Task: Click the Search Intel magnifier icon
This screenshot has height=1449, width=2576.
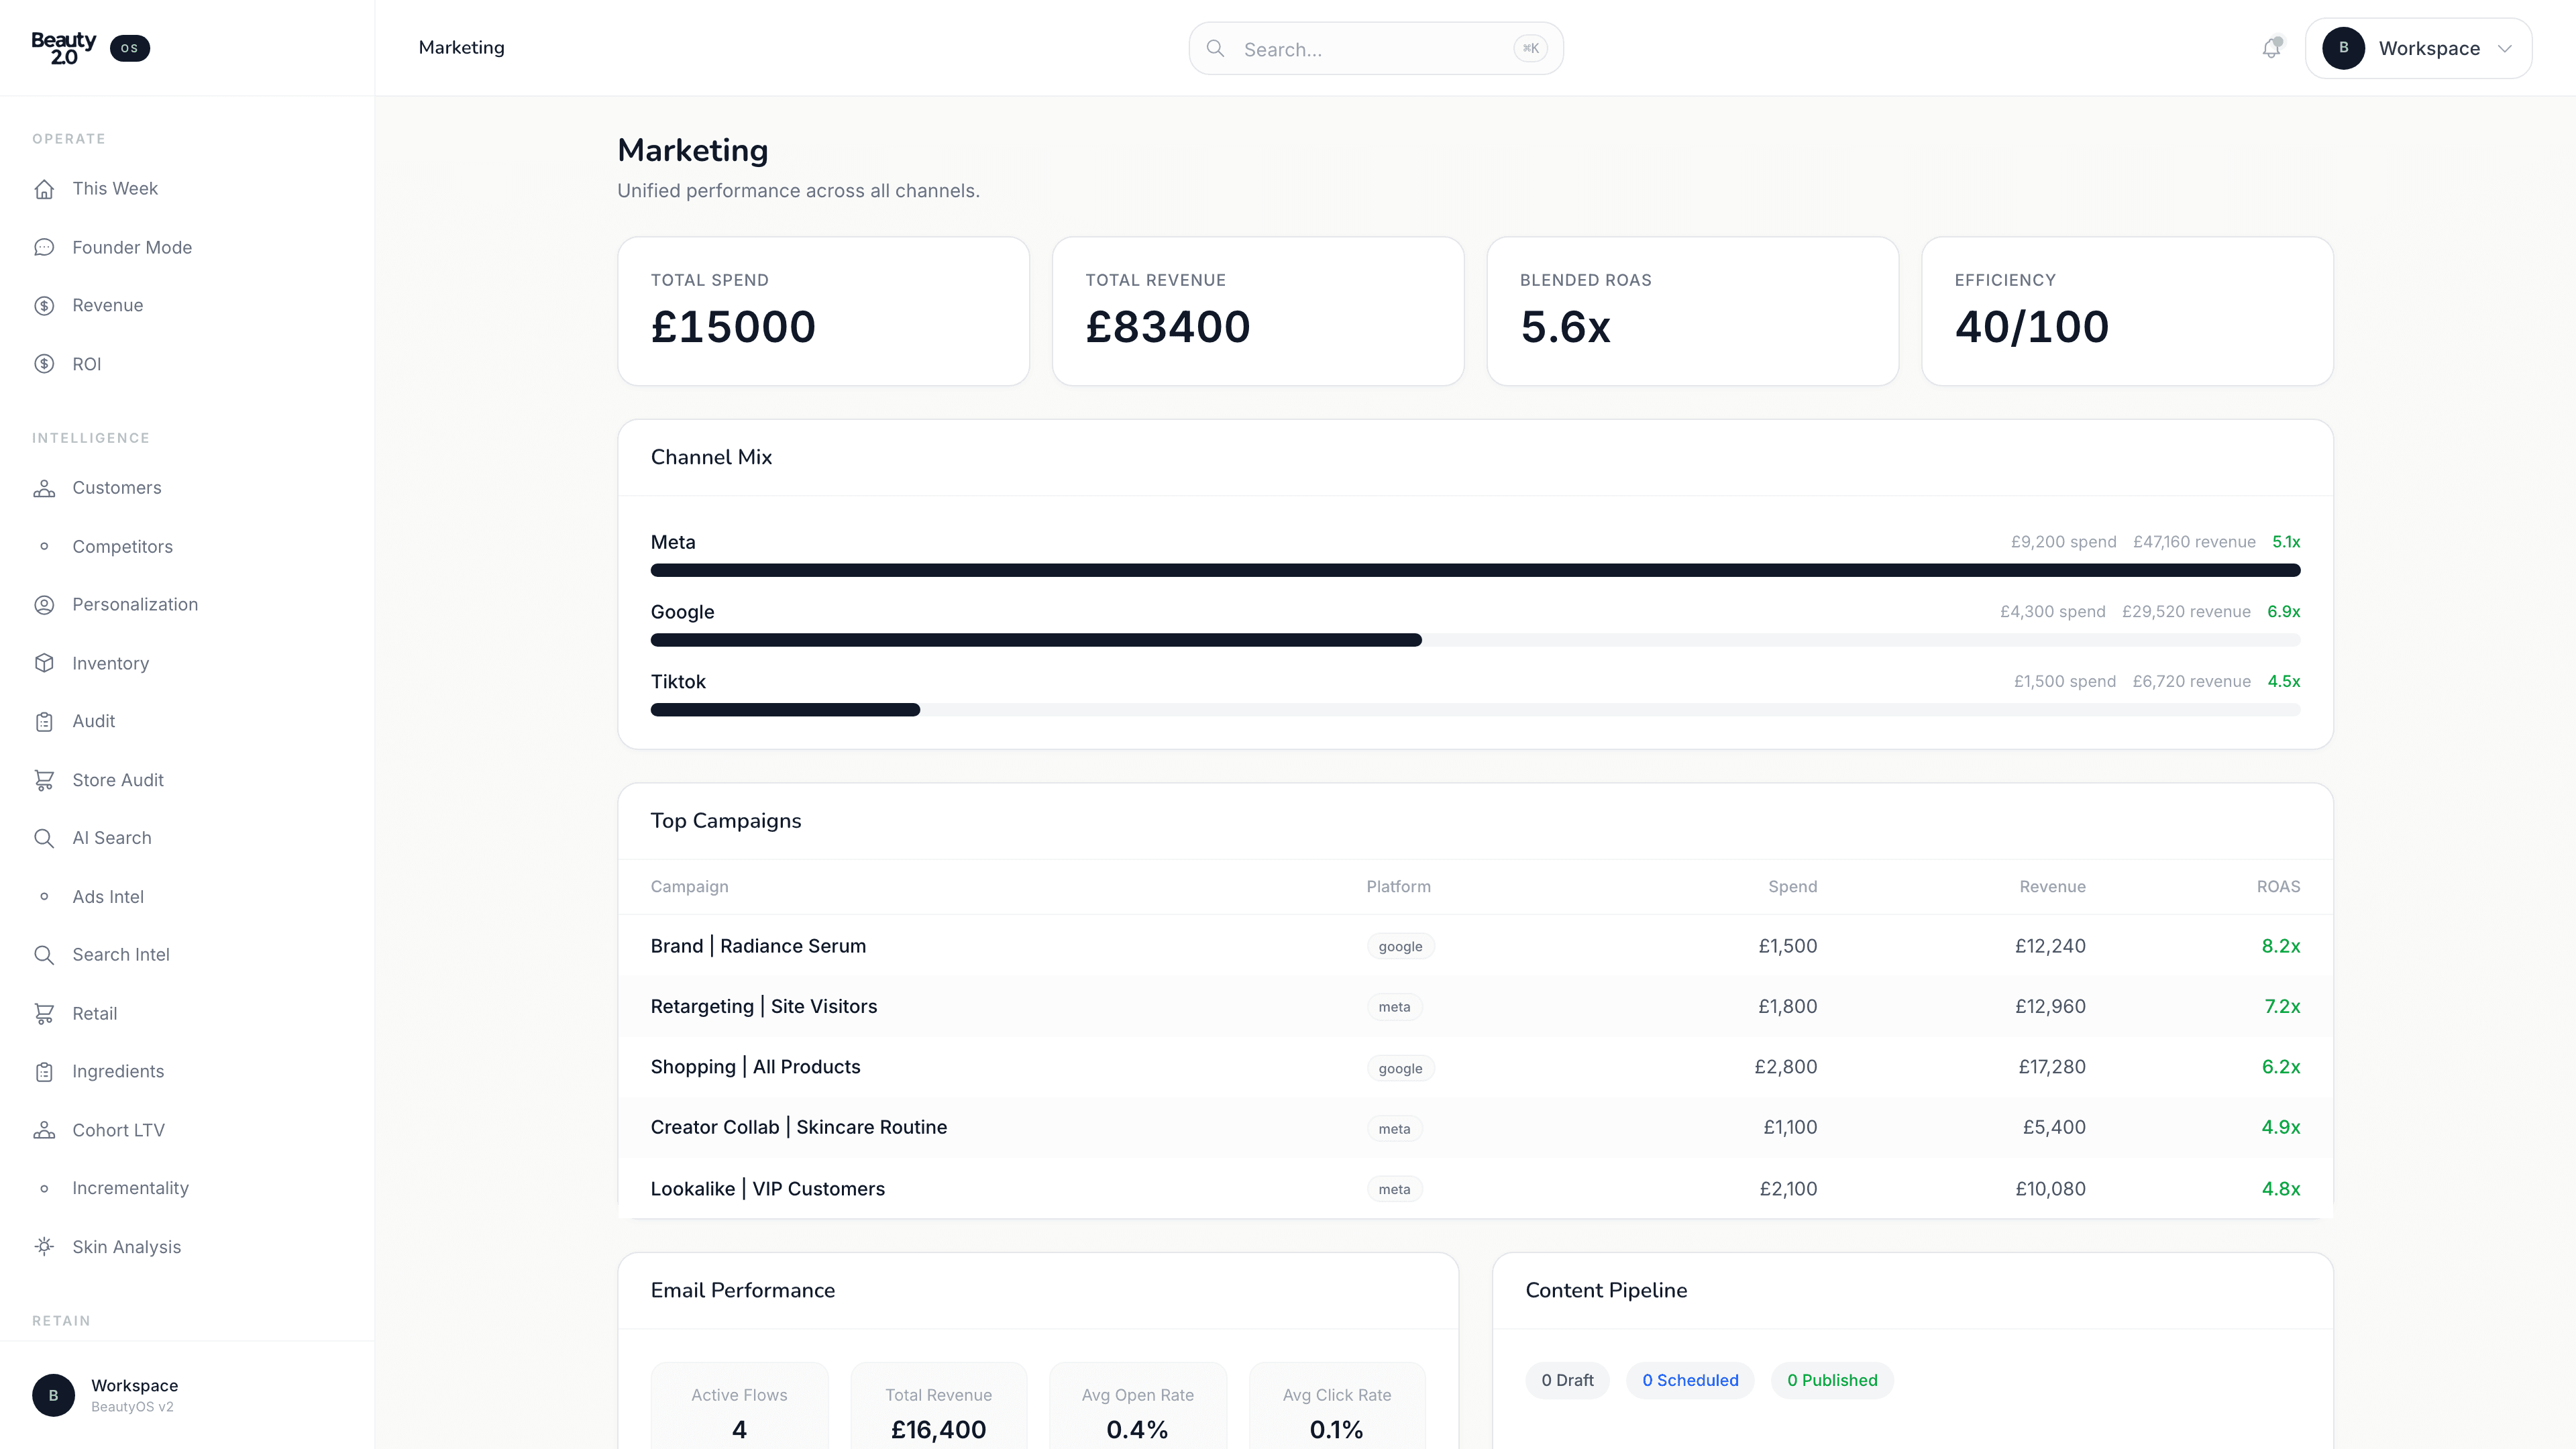Action: point(44,955)
